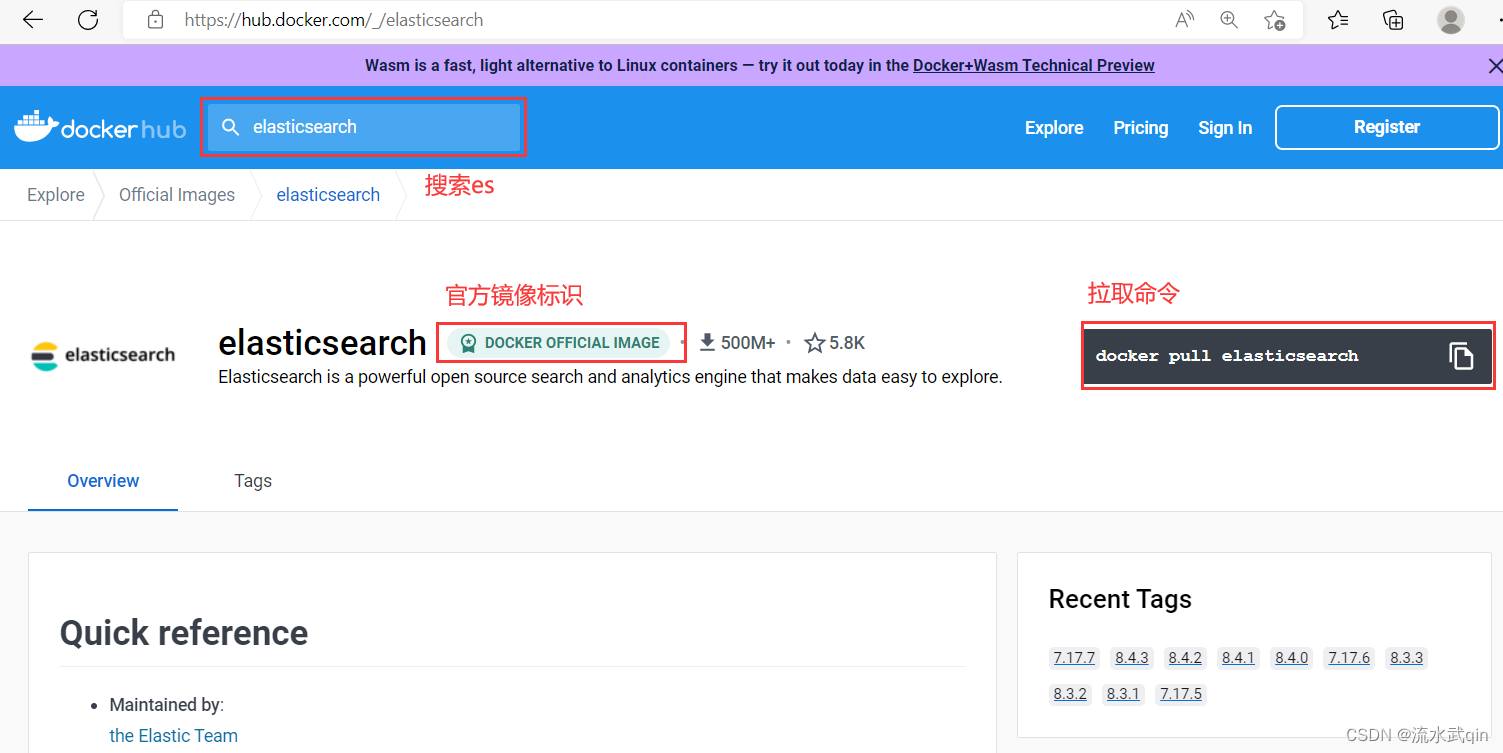Open Explore in the top navigation
1503x753 pixels.
pos(1054,128)
